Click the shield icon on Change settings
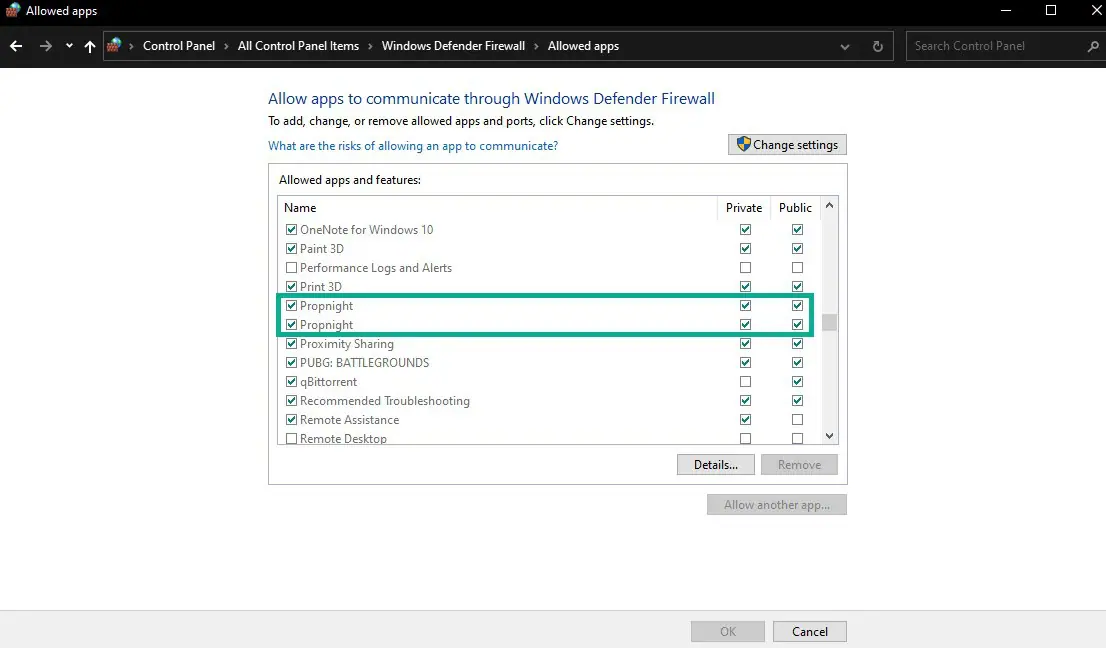Viewport: 1106px width, 648px height. click(743, 144)
